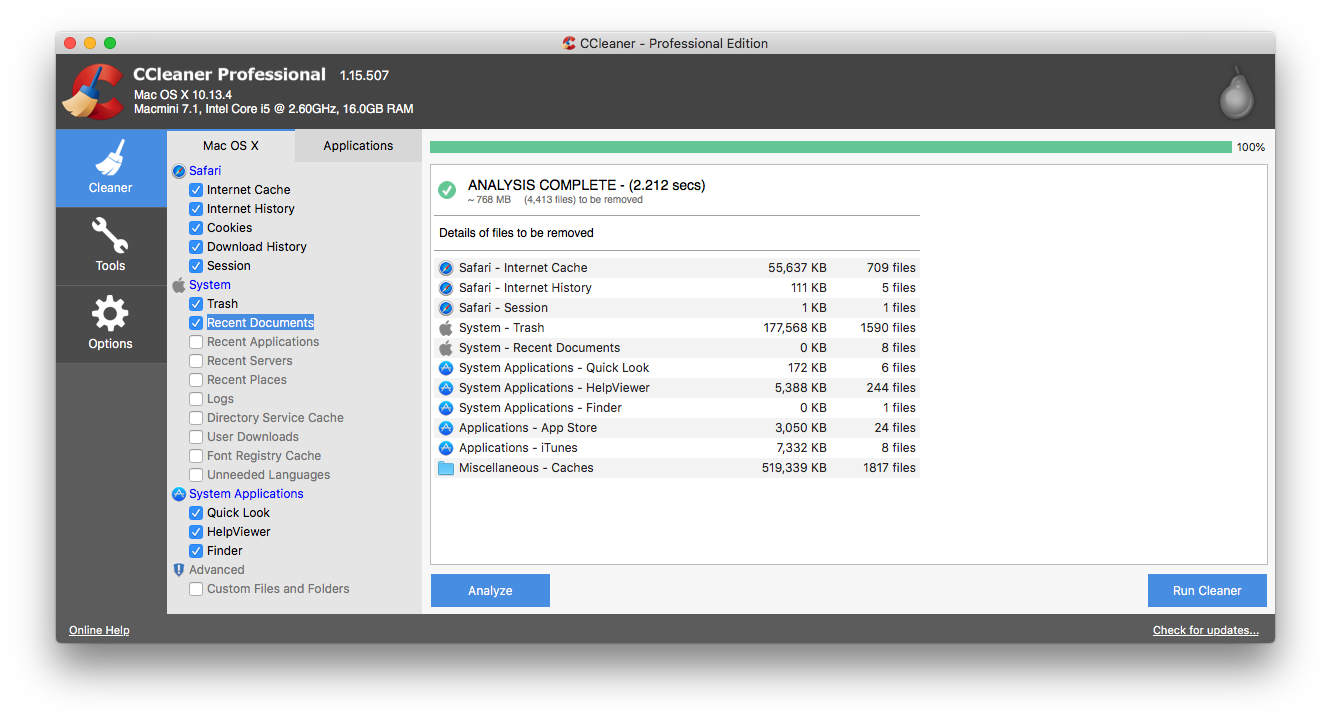Click the green analysis complete checkmark icon

(x=447, y=189)
